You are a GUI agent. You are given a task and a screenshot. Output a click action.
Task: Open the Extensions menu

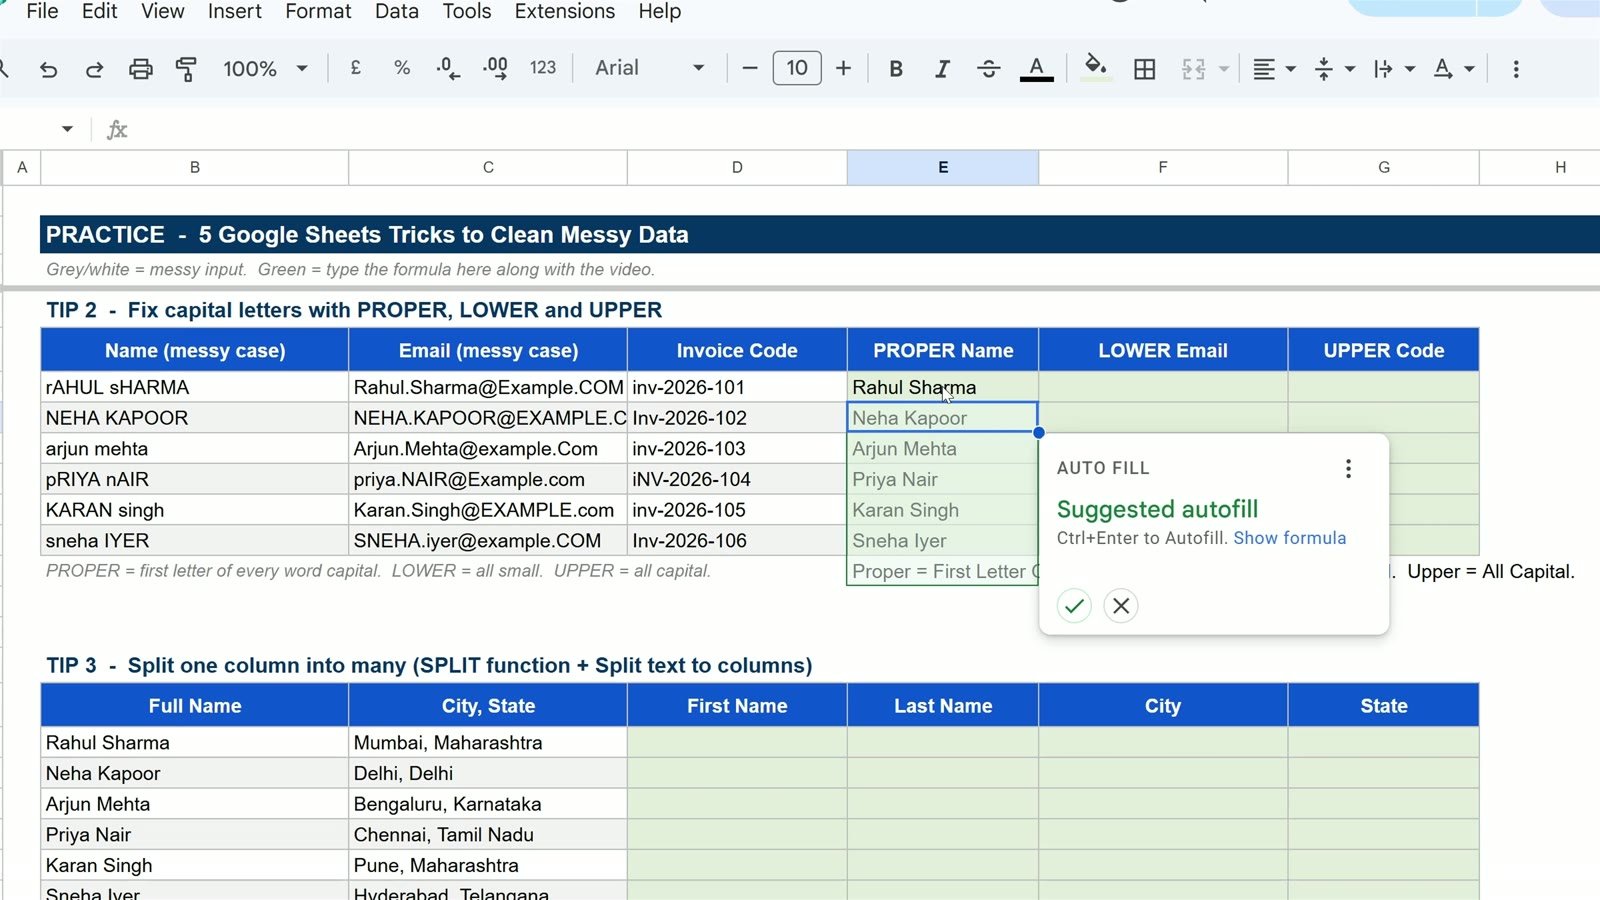pos(565,11)
